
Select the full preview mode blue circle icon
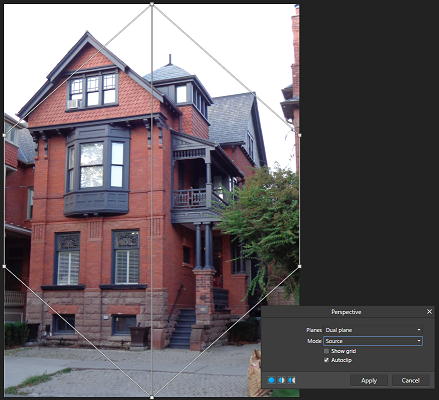[272, 380]
